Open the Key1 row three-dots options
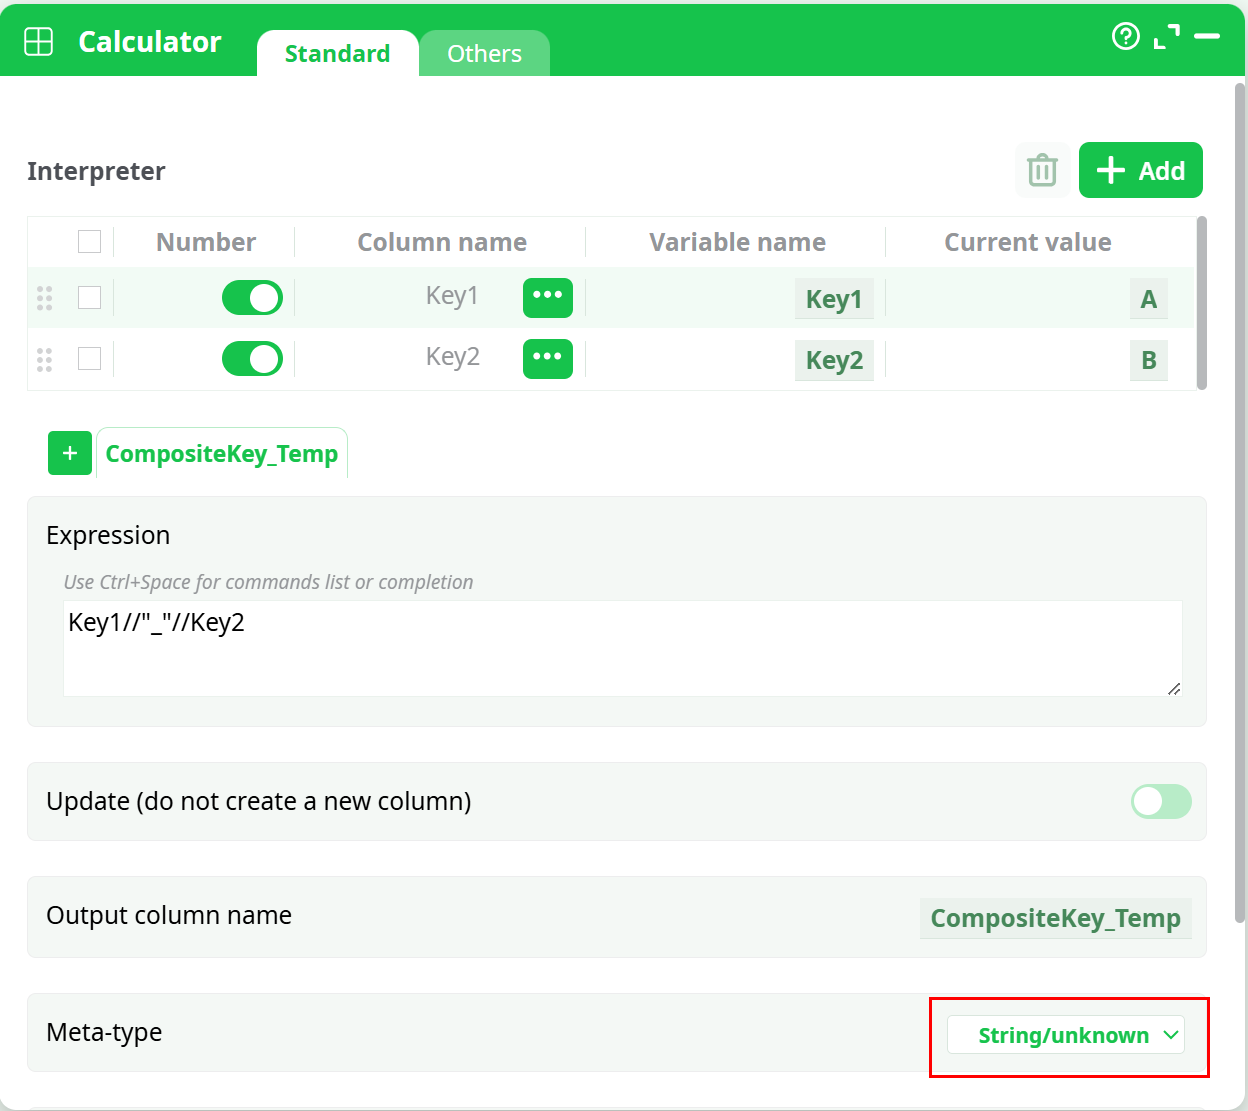Screen dimensions: 1248x1111 click(547, 297)
